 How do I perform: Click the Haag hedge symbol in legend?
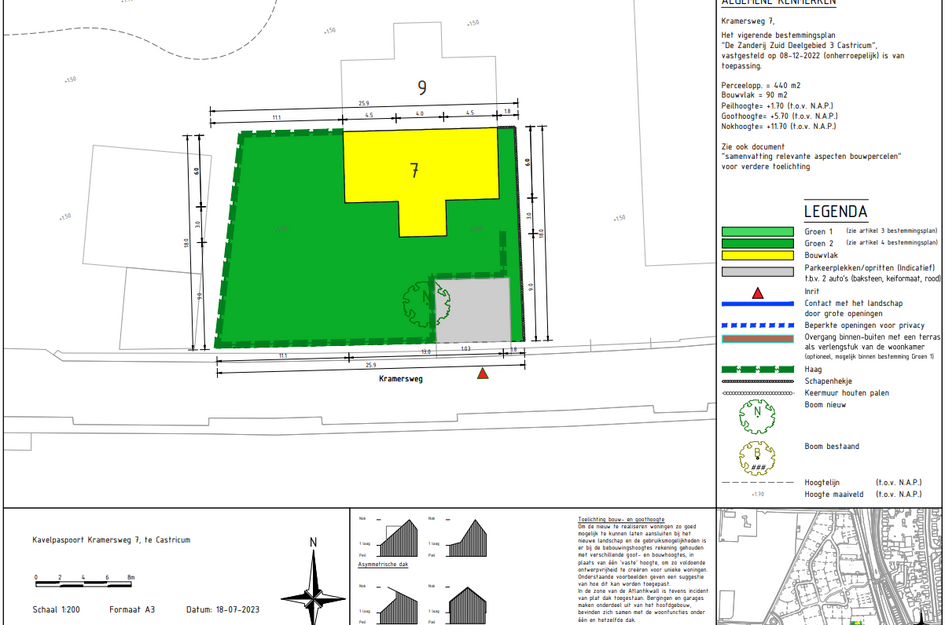pos(758,369)
